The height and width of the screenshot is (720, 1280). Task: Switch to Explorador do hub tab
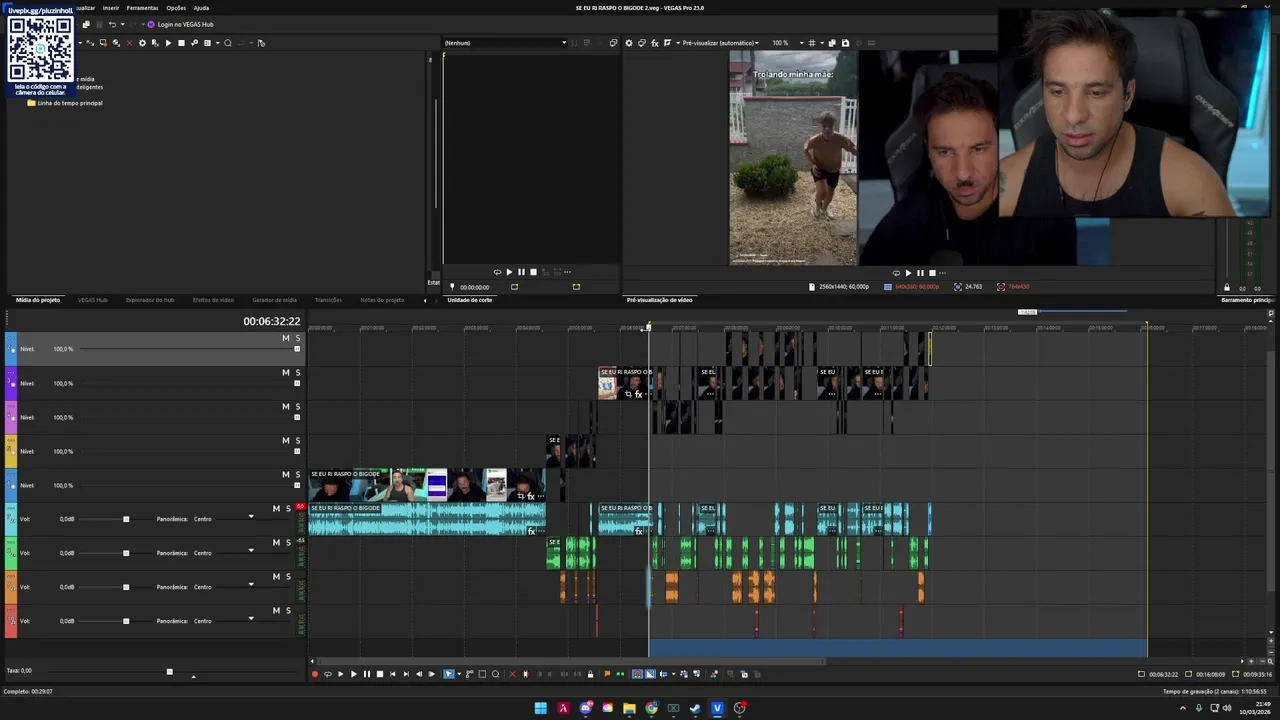[150, 300]
